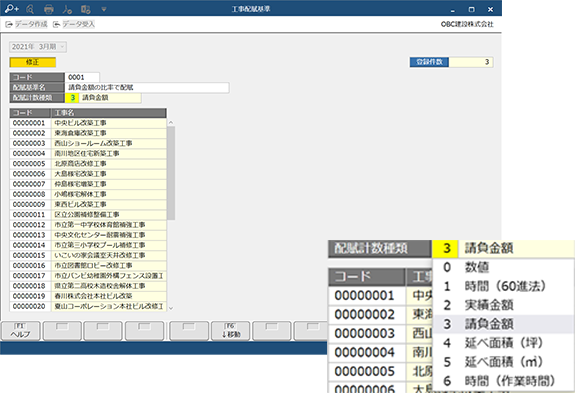Click the branch-check icon in the title bar

point(67,9)
